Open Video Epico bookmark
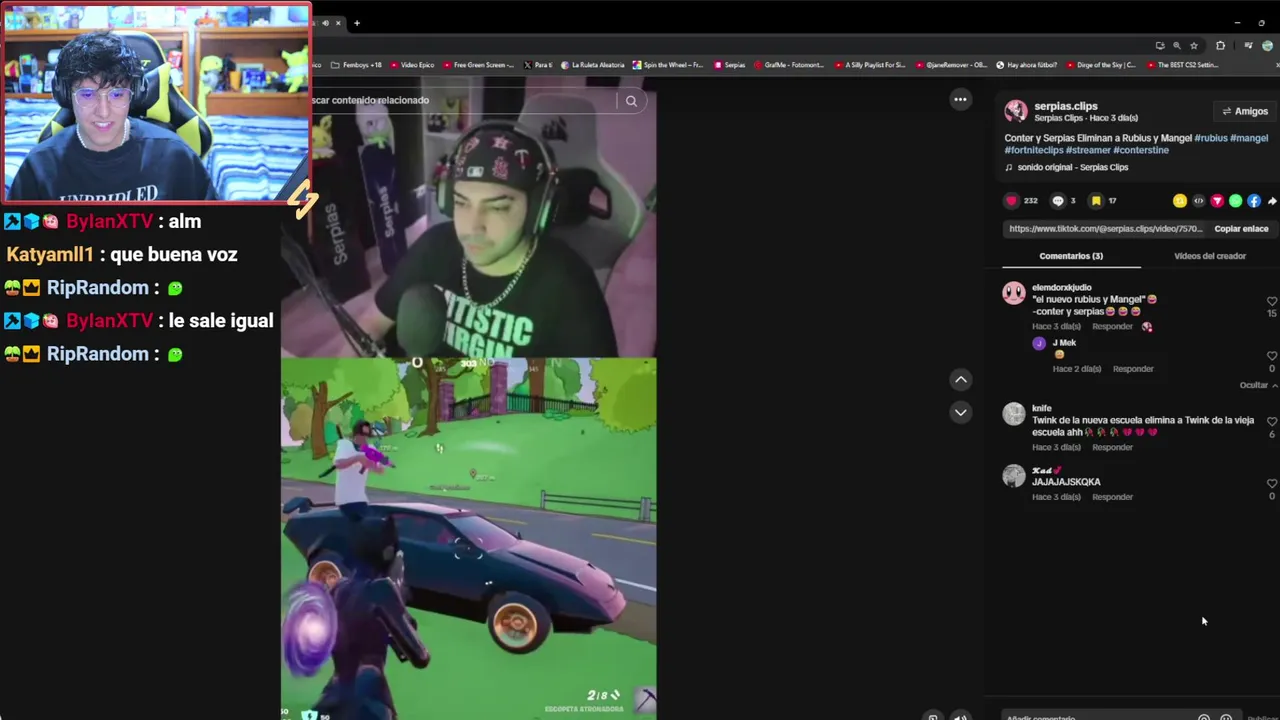The image size is (1280, 720). (412, 65)
